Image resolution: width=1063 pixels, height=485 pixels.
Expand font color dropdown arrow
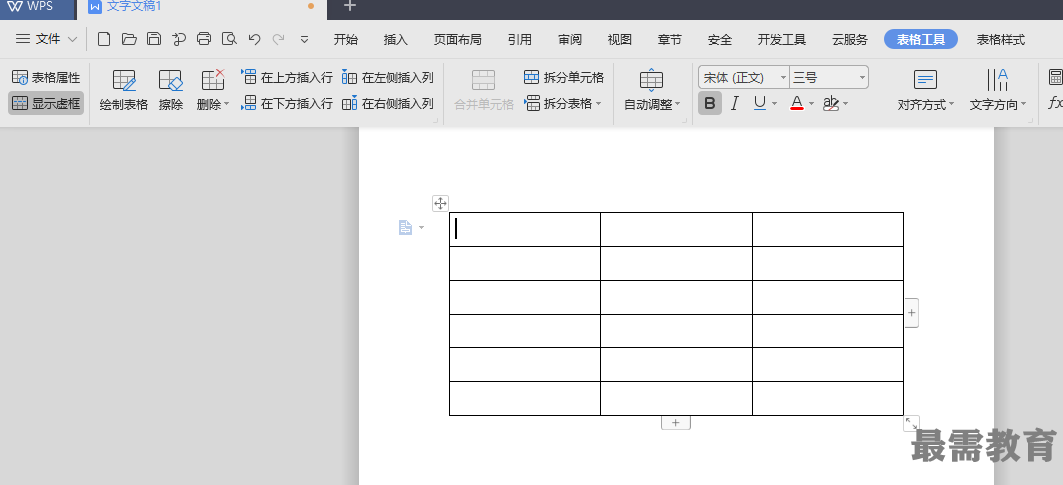[x=811, y=104]
